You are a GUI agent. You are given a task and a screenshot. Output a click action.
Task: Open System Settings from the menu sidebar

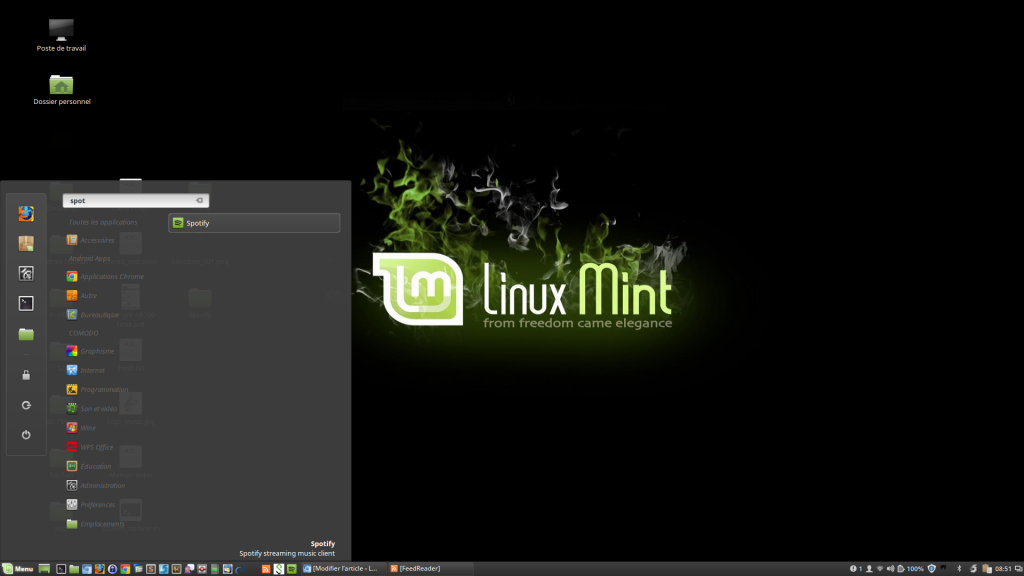click(25, 273)
